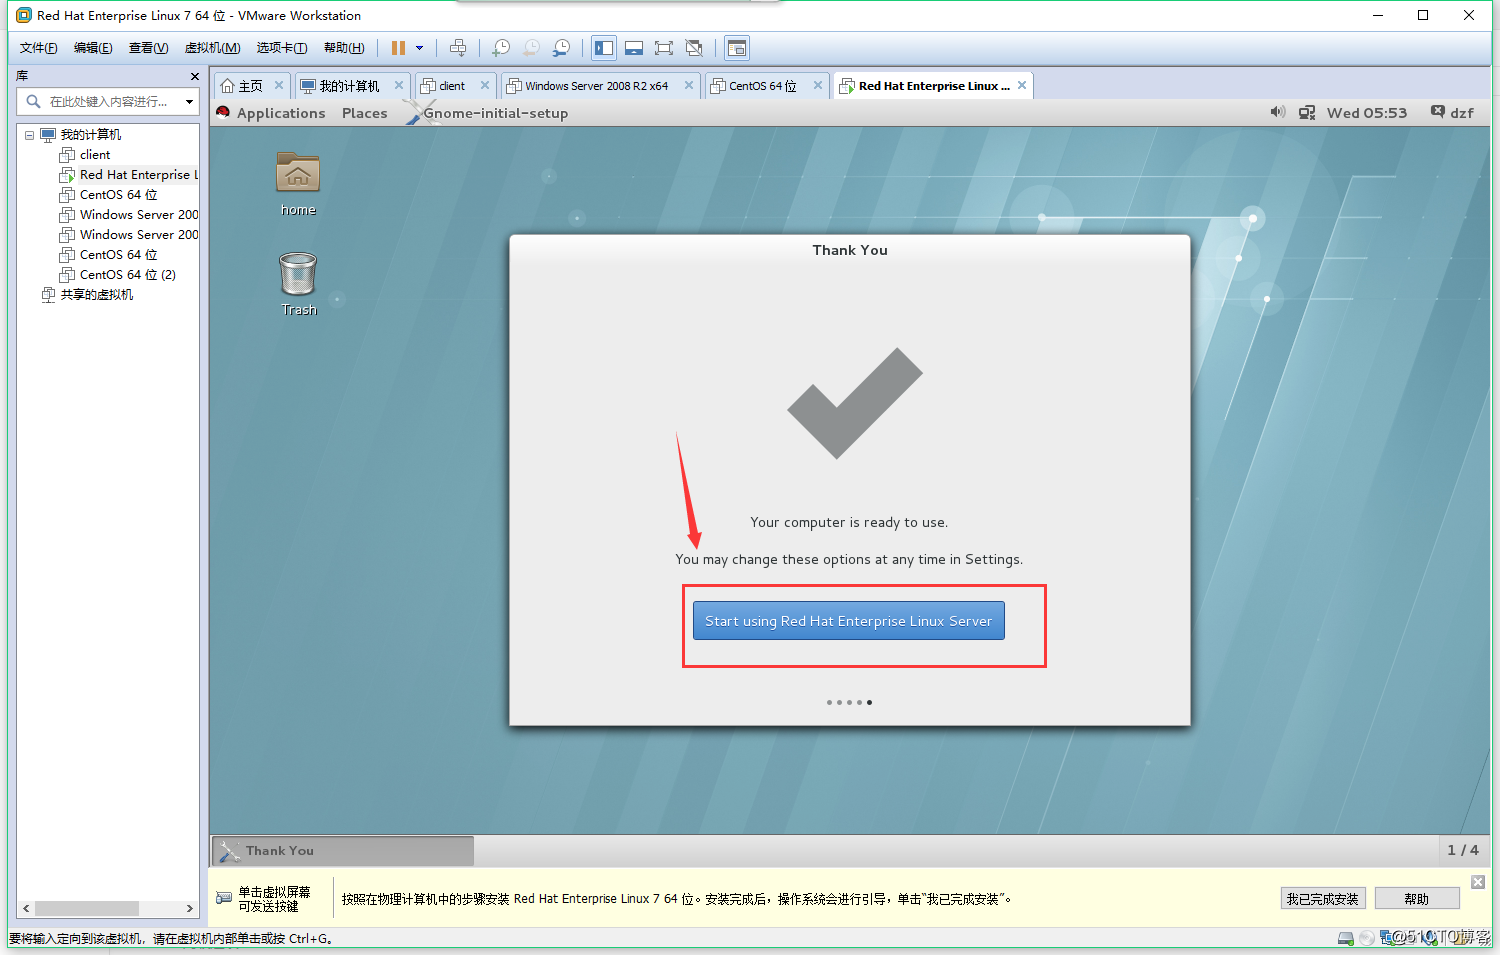Image resolution: width=1500 pixels, height=955 pixels.
Task: Click the 帮助 button in install bar
Action: click(1416, 899)
